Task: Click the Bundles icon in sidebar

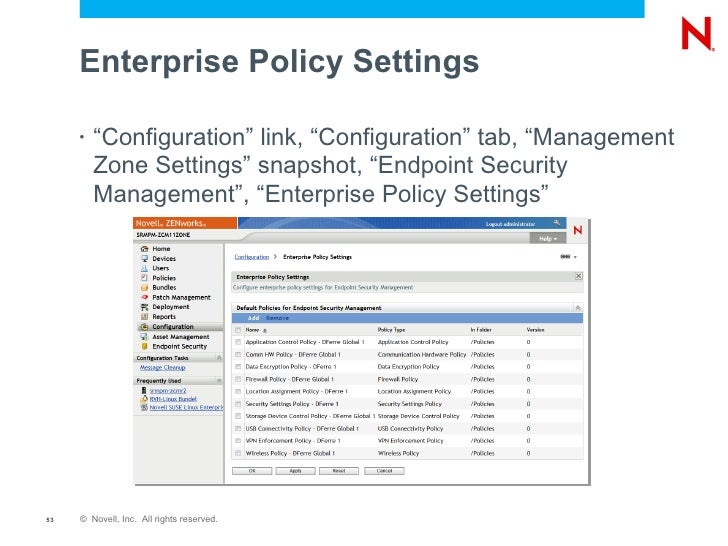Action: [144, 288]
